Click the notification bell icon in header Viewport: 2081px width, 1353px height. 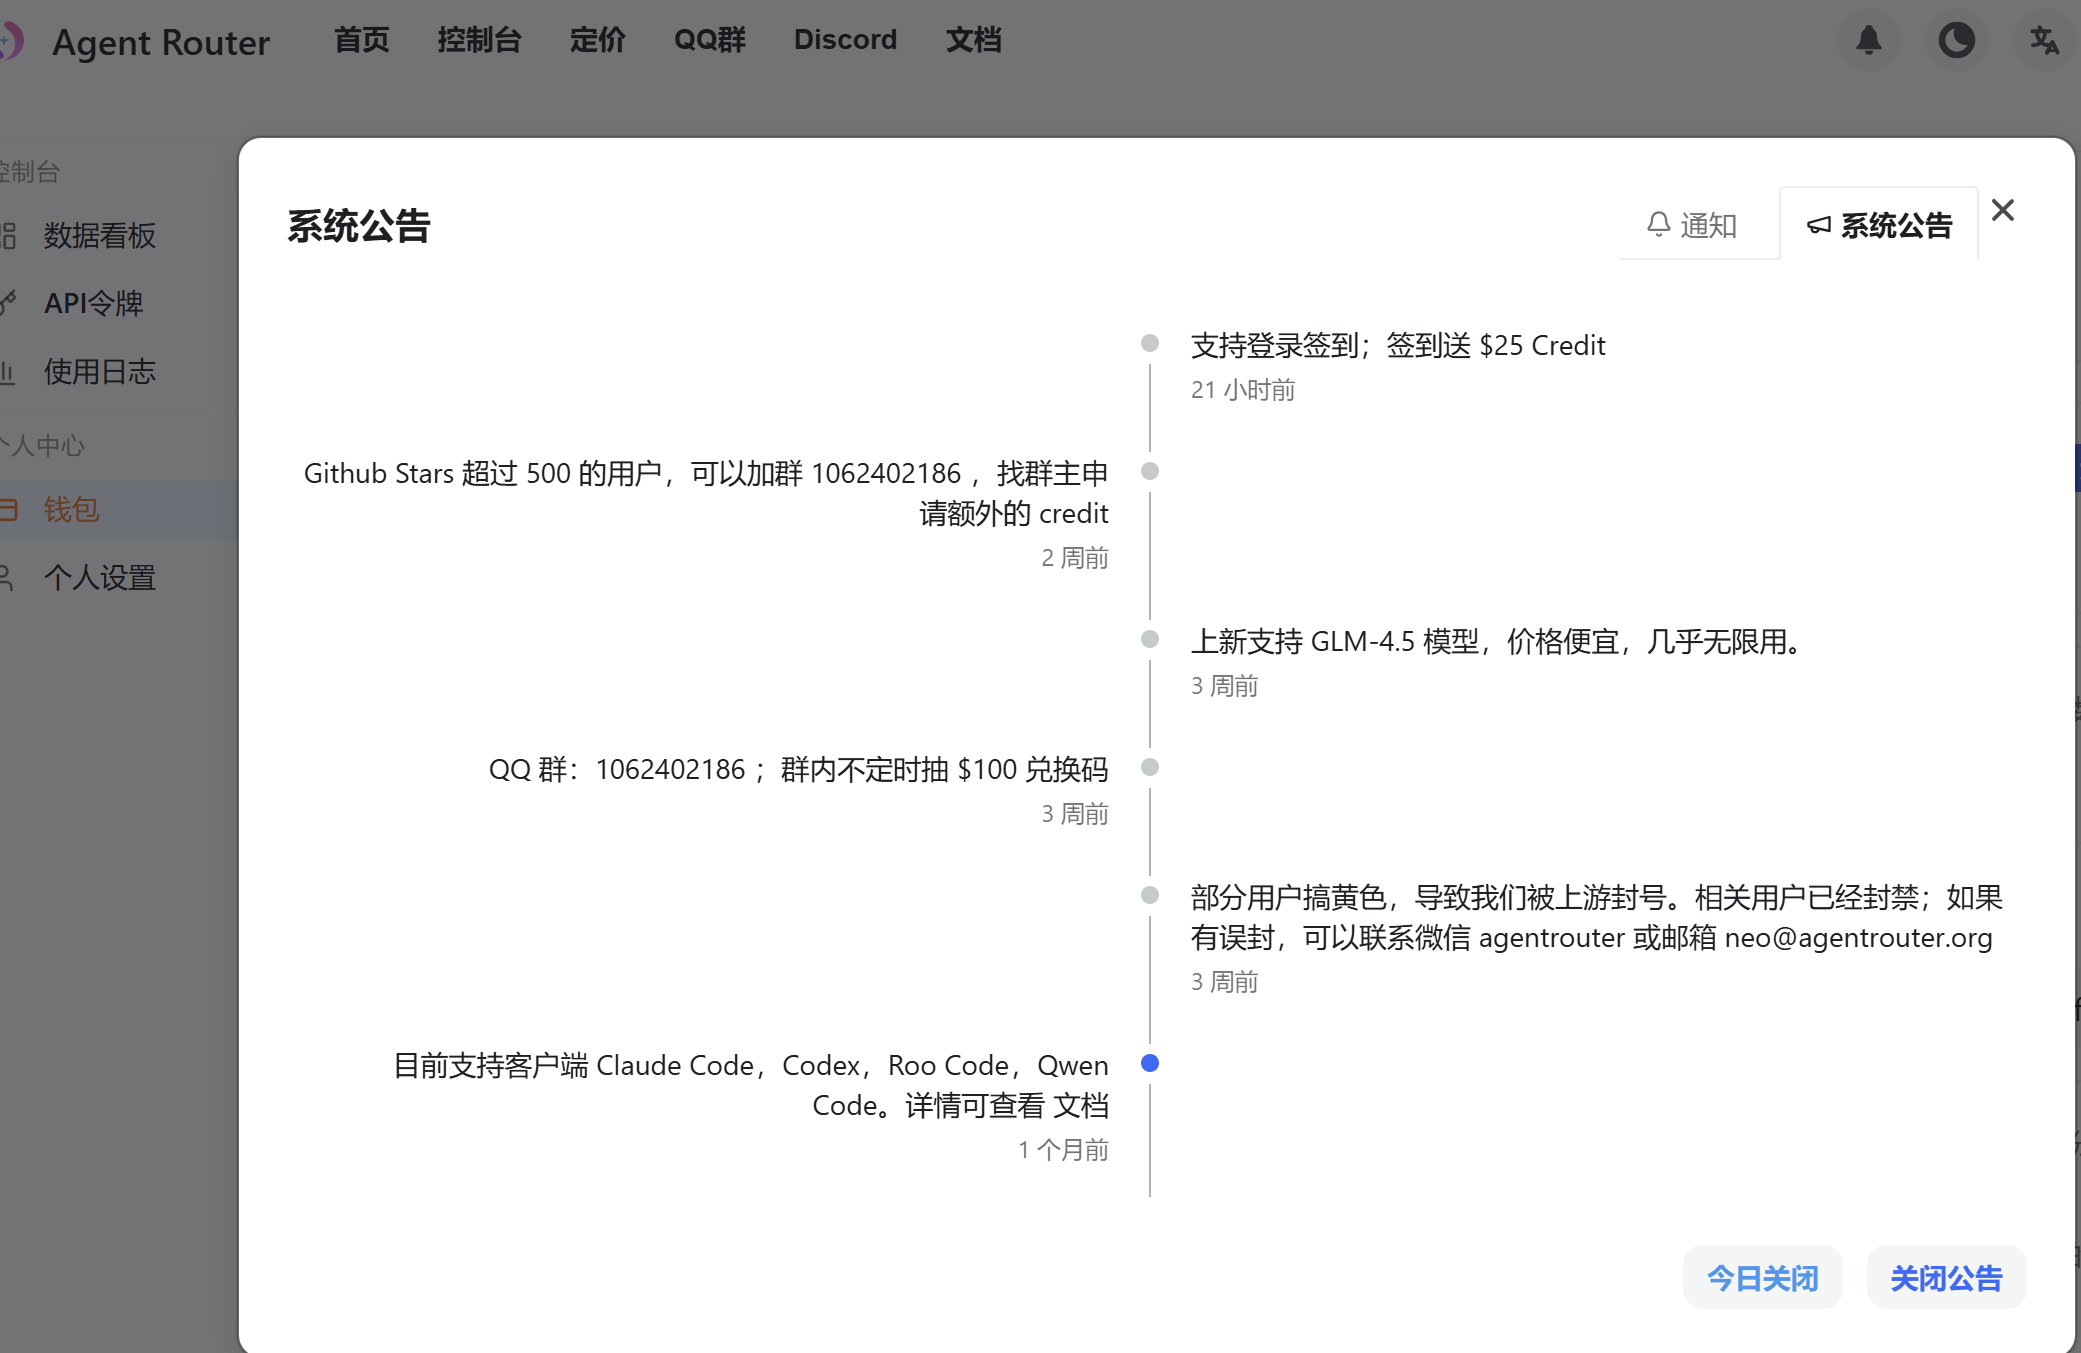1868,41
